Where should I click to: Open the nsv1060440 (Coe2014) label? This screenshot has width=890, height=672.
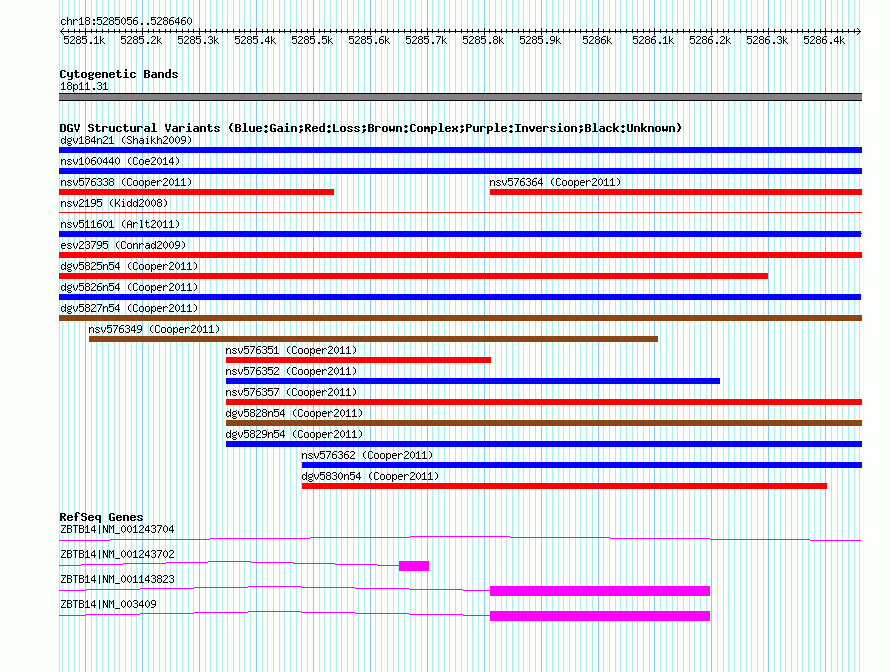coord(120,161)
